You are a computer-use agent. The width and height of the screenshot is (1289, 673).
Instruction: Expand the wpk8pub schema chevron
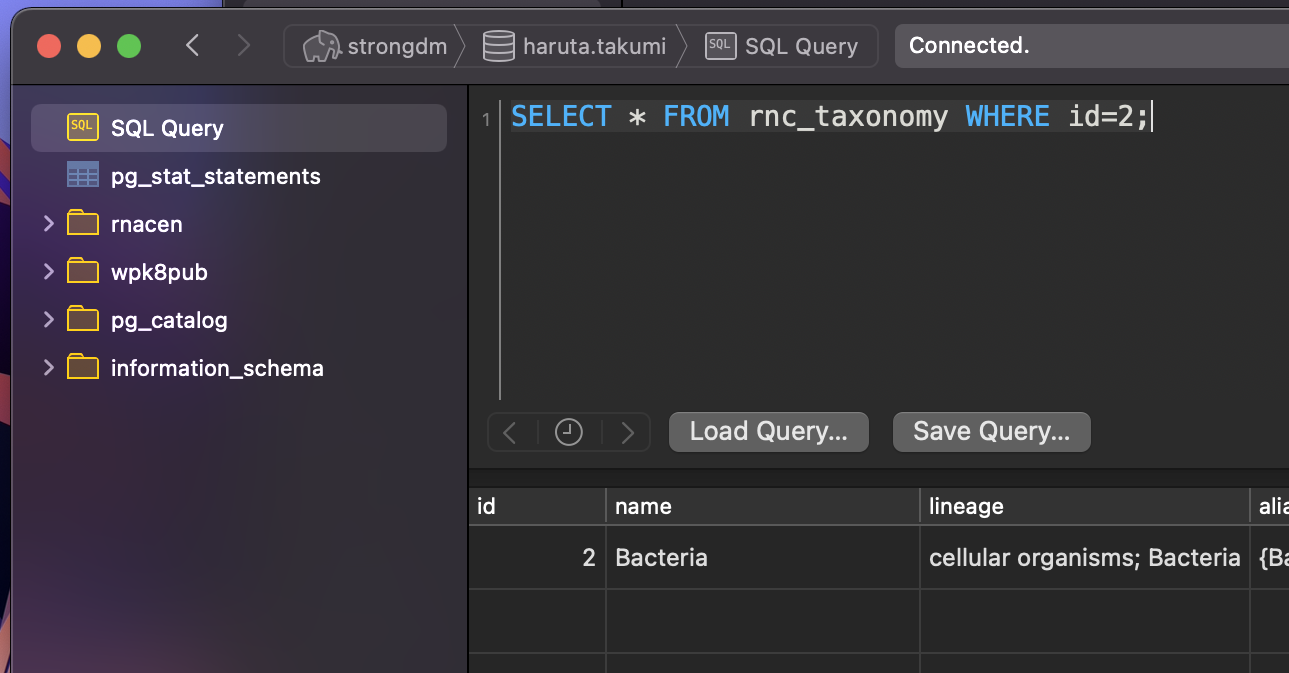(x=49, y=271)
